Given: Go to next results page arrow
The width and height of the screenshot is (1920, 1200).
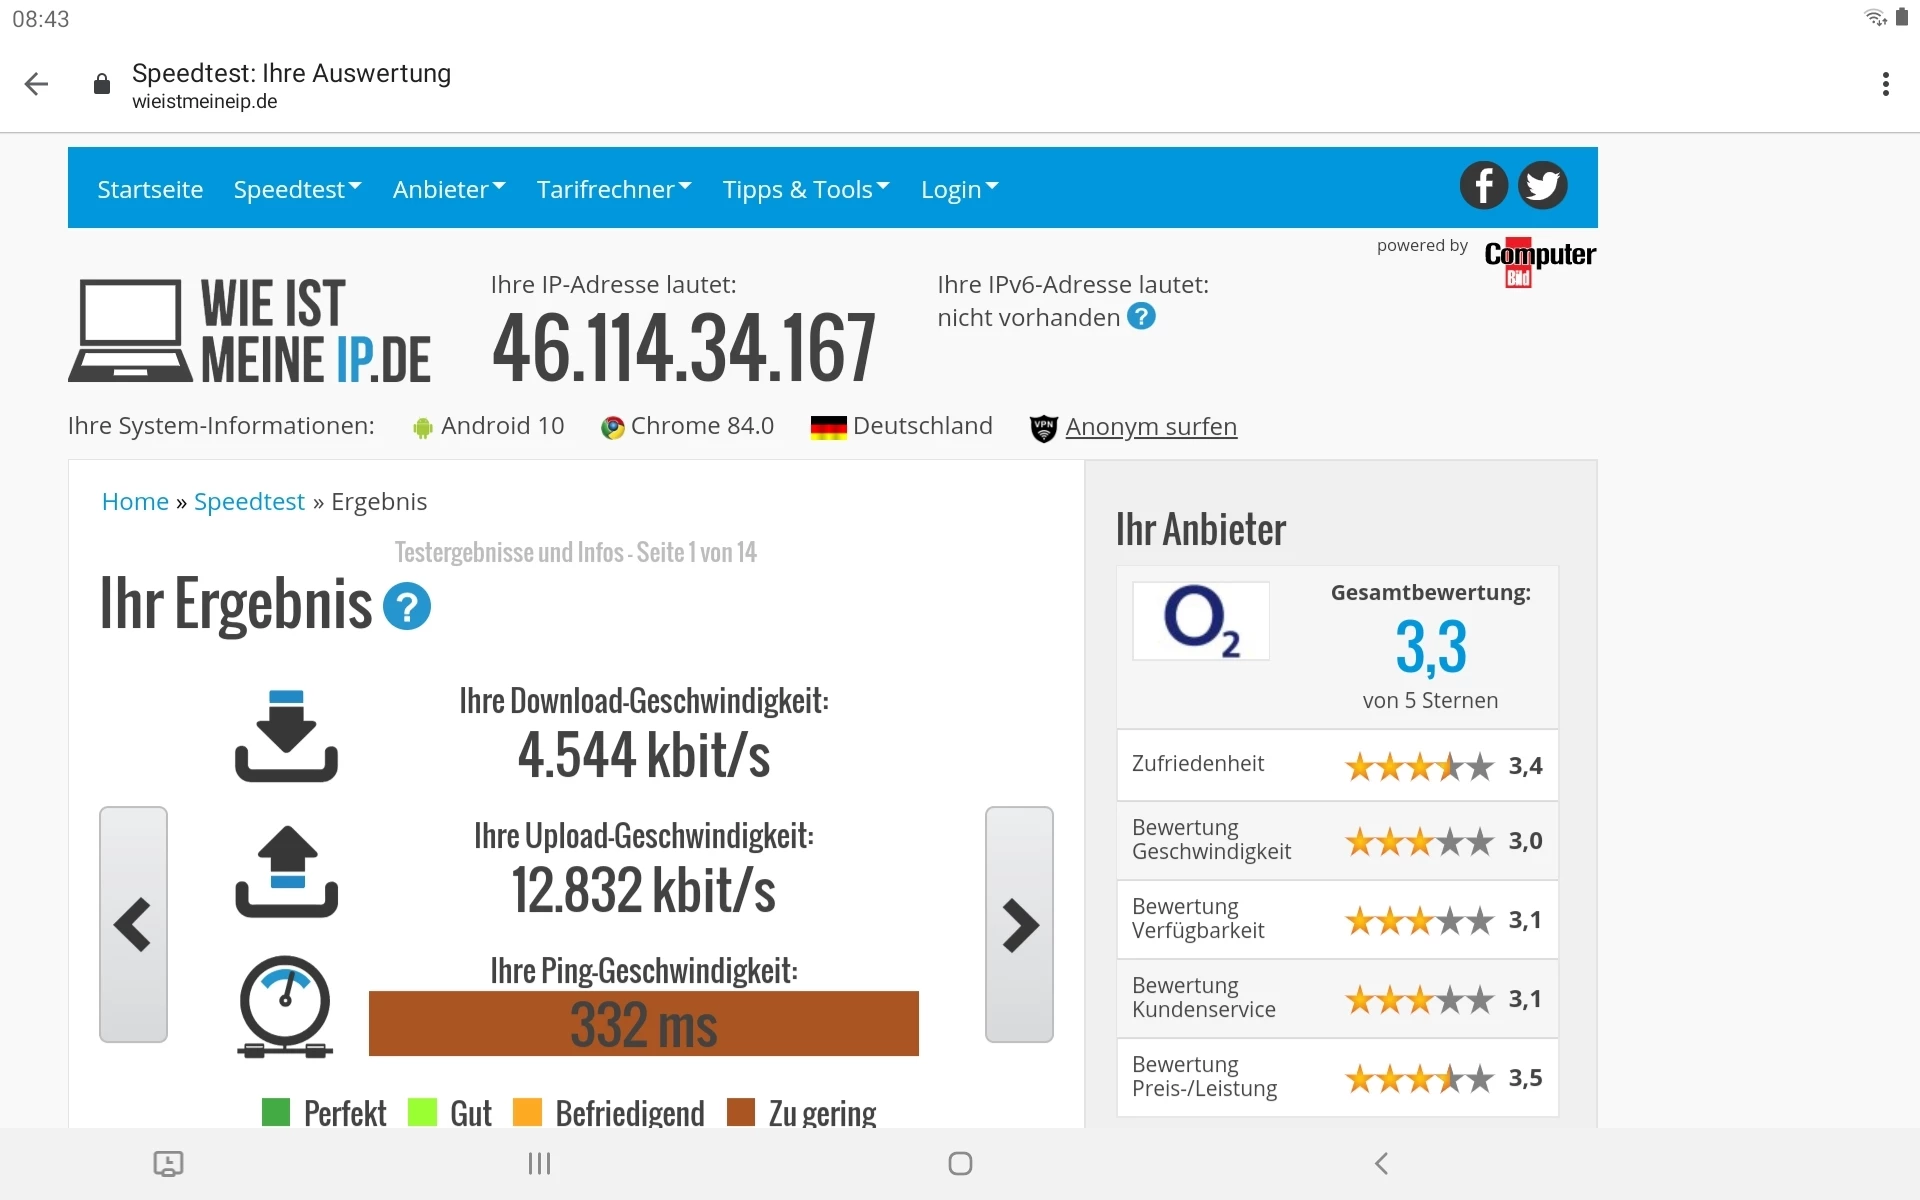Looking at the screenshot, I should pos(1019,925).
